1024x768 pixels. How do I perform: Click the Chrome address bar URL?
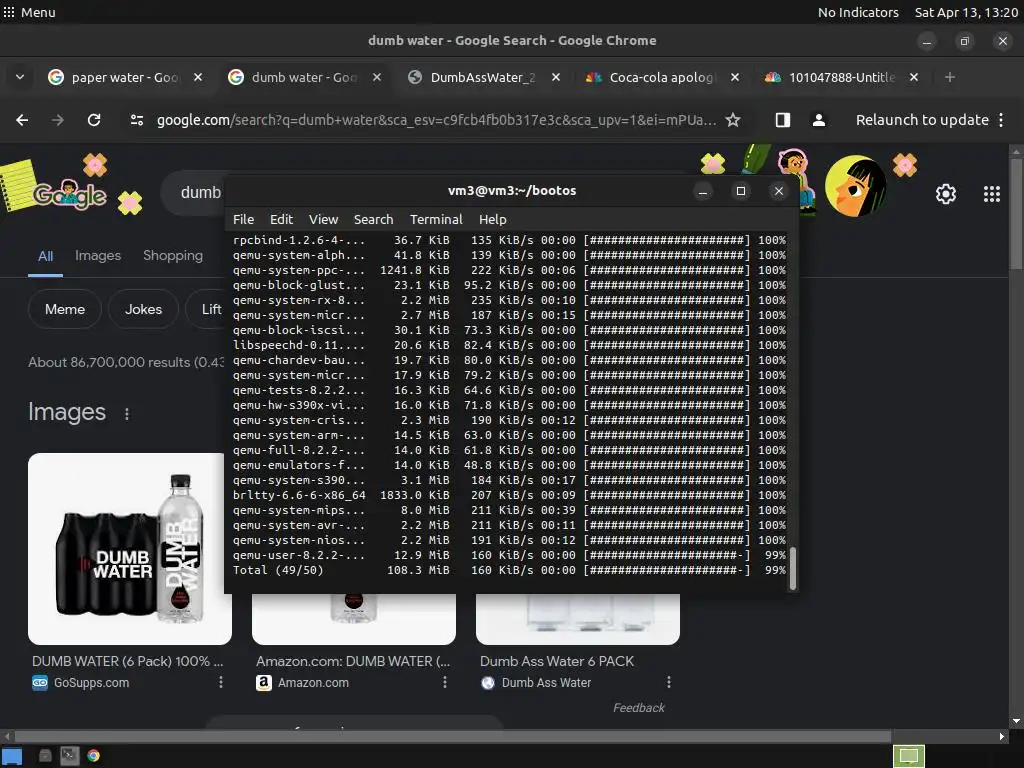436,120
